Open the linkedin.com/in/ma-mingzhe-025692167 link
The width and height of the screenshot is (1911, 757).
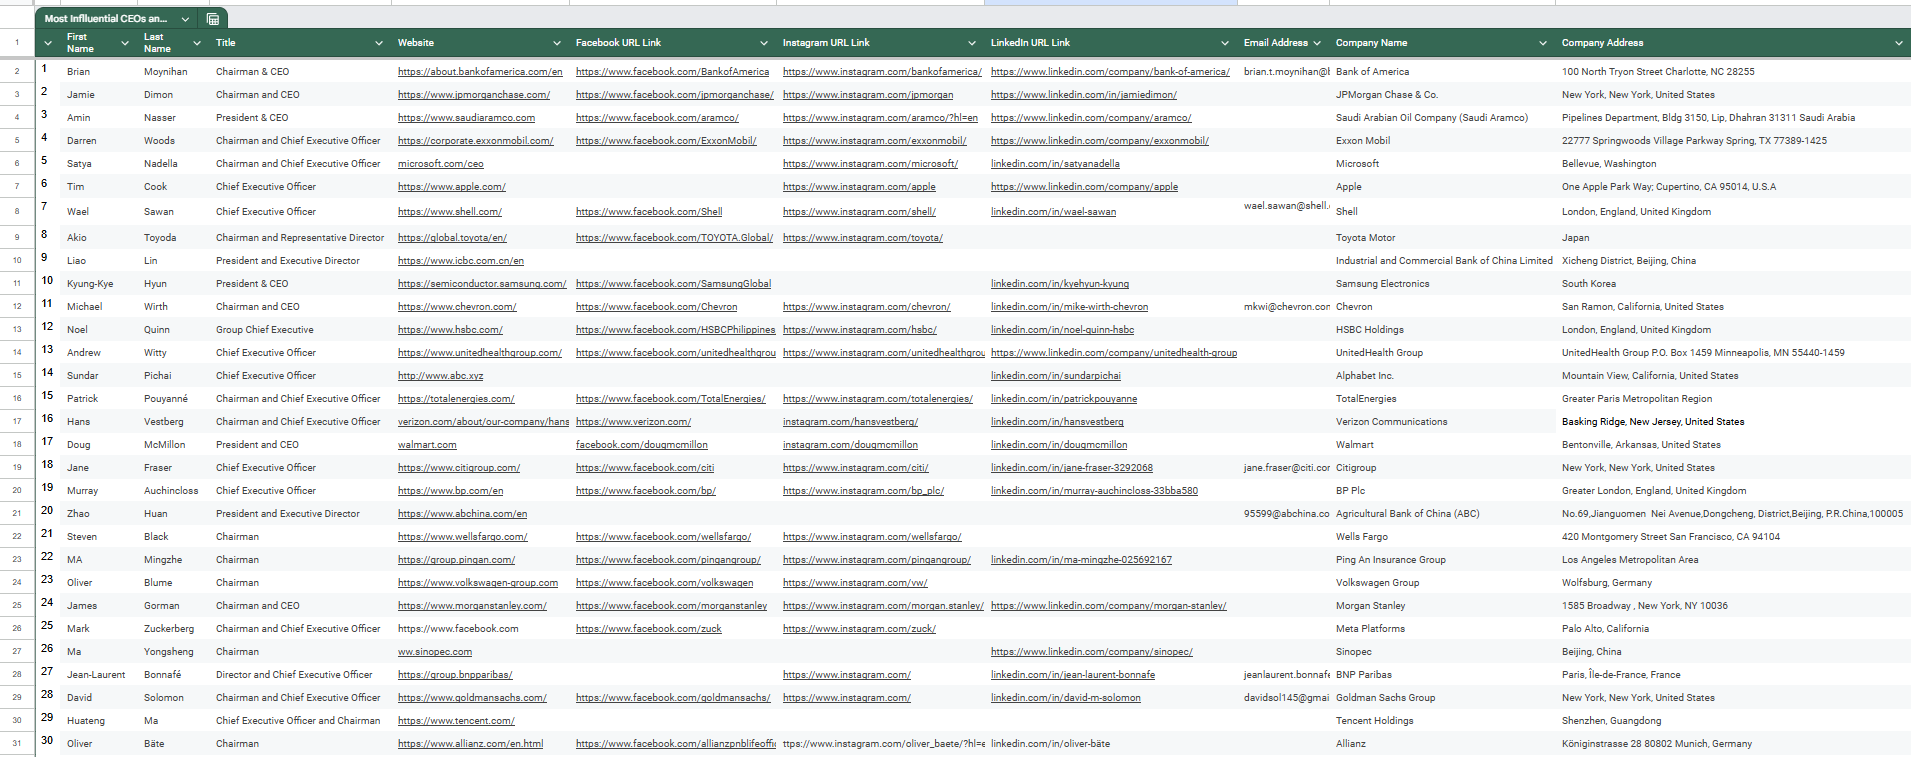[1081, 560]
